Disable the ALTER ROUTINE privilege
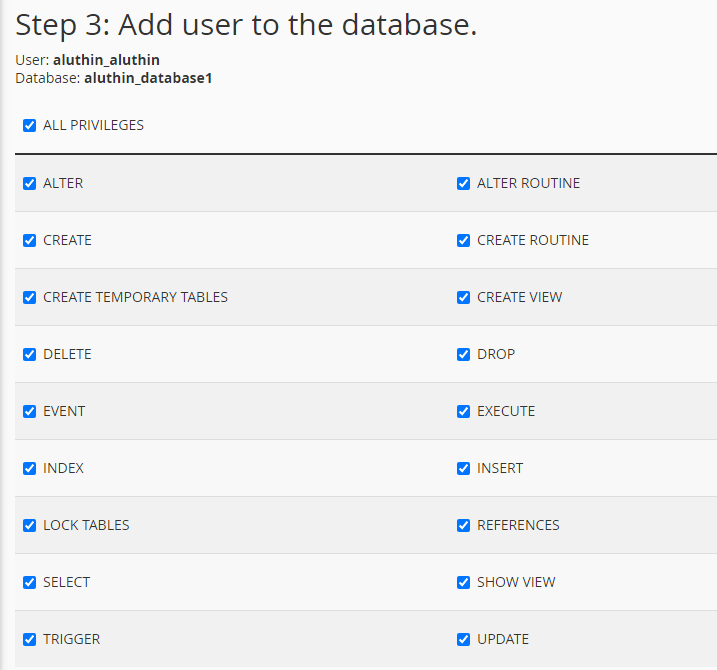This screenshot has width=717, height=670. 464,184
